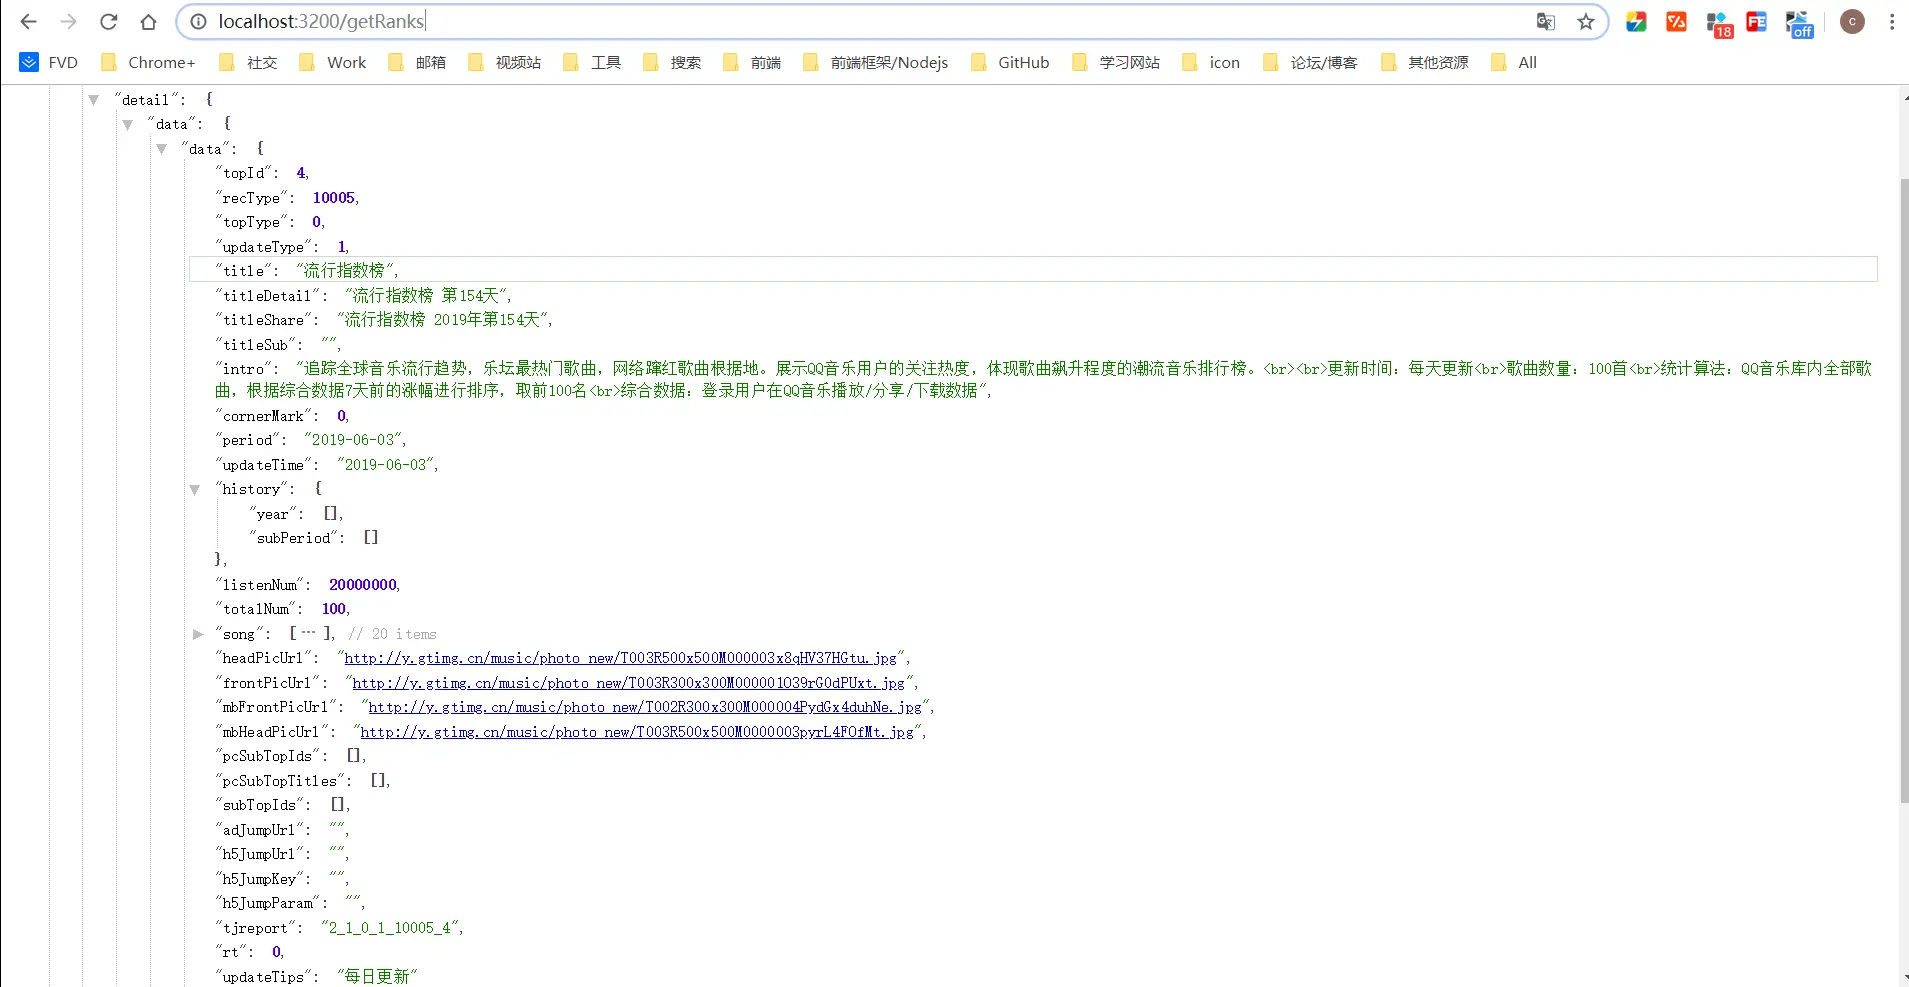Open the mbFrontPicUrl image link
This screenshot has height=987, width=1909.
tap(645, 707)
